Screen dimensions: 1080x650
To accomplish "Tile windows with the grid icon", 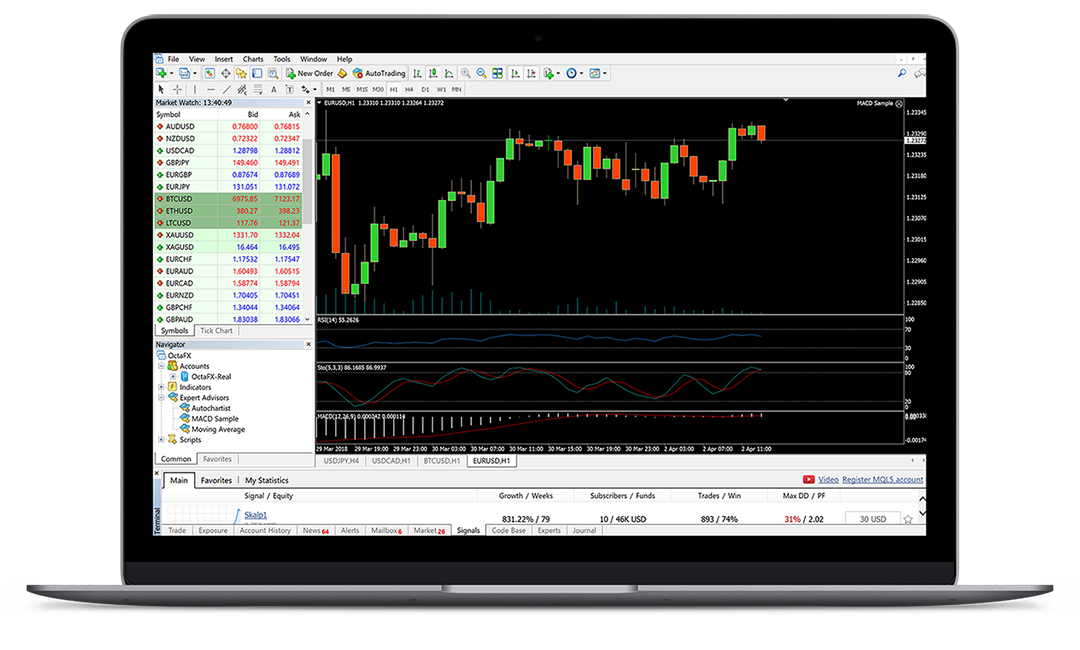I will (497, 73).
